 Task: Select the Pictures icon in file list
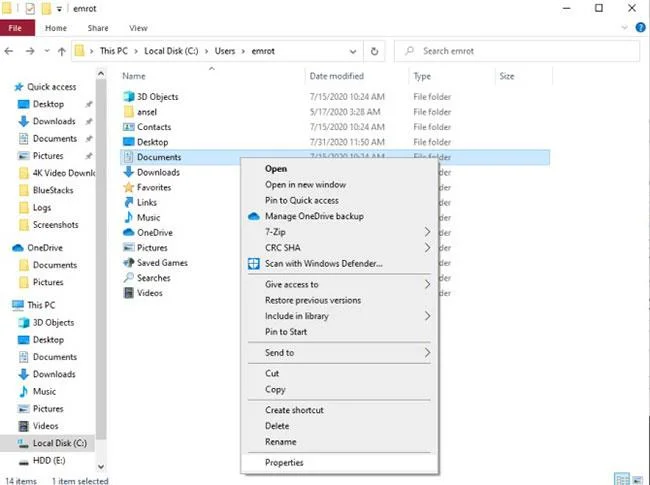pos(129,247)
